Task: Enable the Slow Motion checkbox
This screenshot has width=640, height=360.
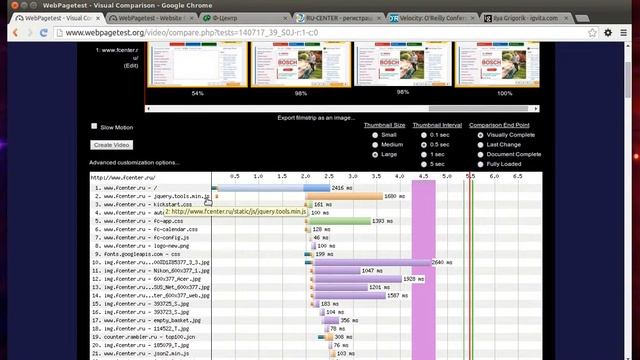Action: coord(94,126)
